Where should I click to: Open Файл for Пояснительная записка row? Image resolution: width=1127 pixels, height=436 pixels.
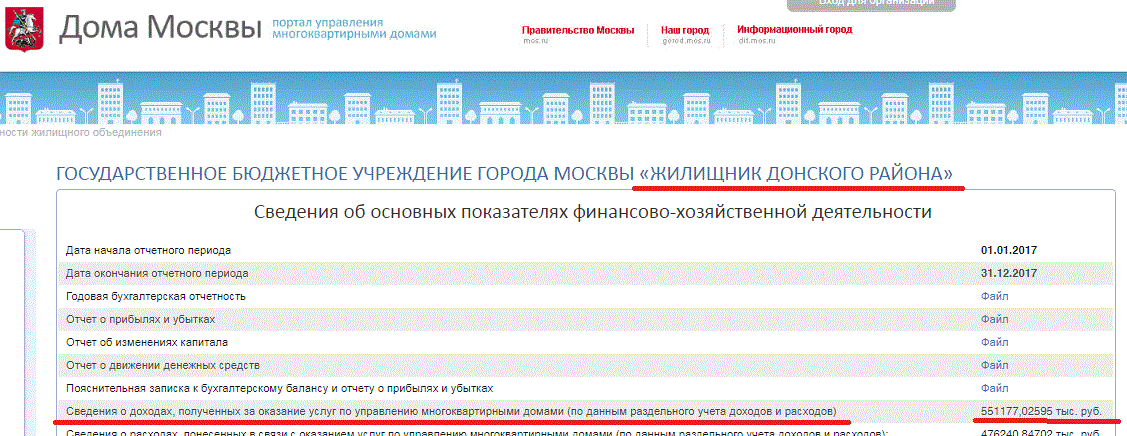tap(995, 388)
